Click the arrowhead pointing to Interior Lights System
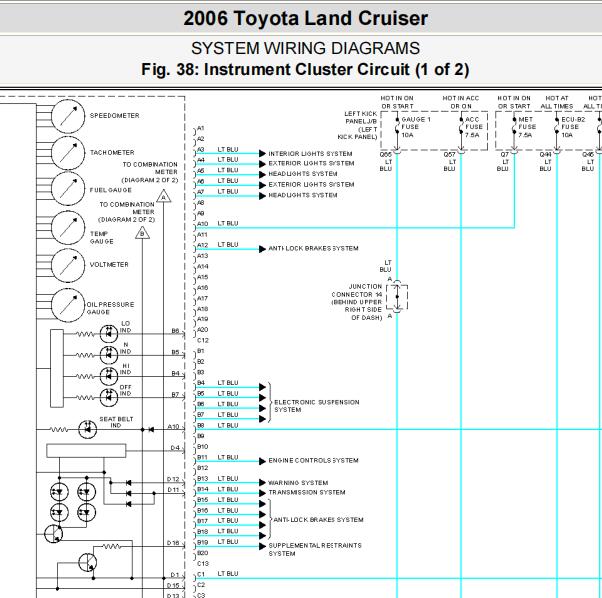 262,154
